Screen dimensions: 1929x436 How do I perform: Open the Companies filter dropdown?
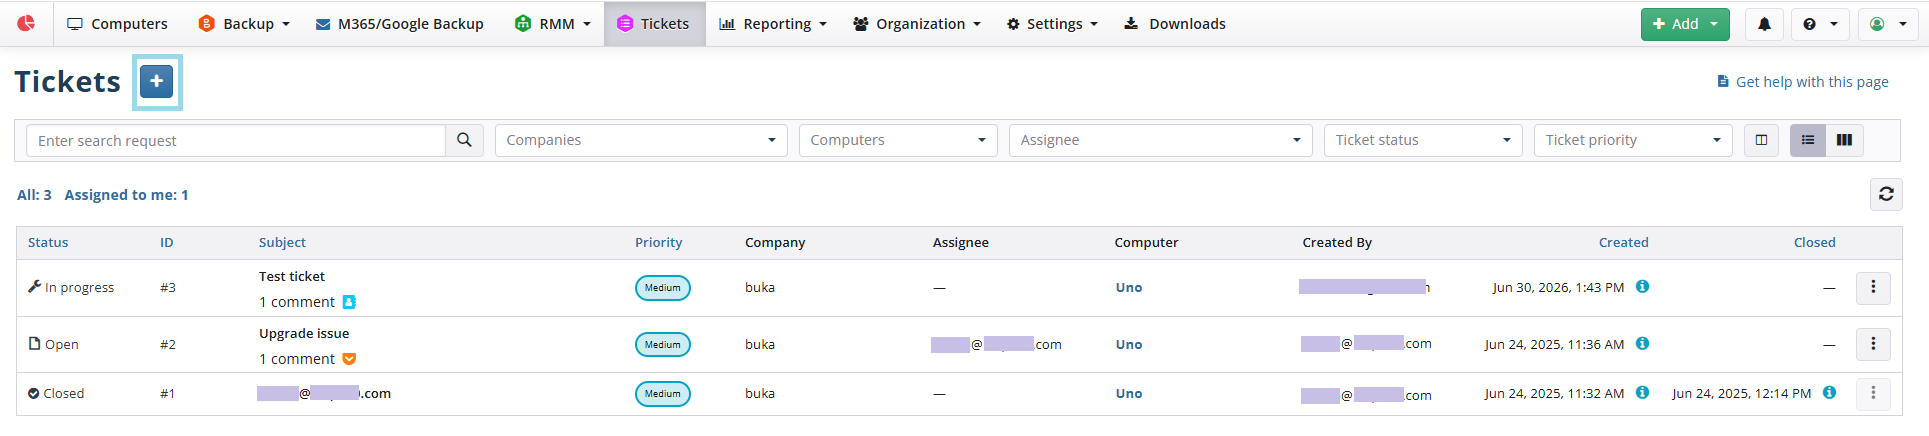pyautogui.click(x=641, y=140)
